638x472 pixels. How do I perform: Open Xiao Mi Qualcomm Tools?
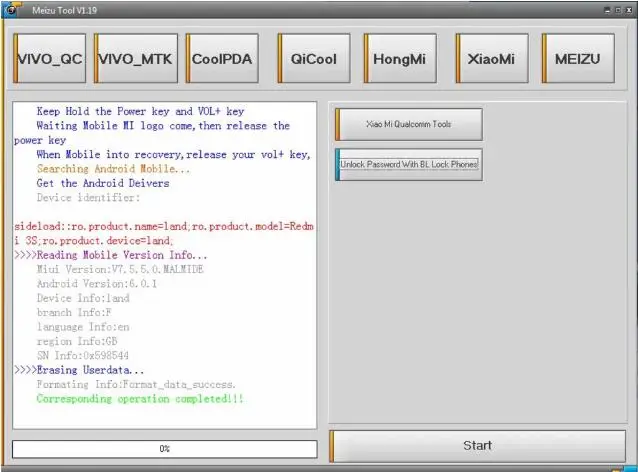click(409, 124)
